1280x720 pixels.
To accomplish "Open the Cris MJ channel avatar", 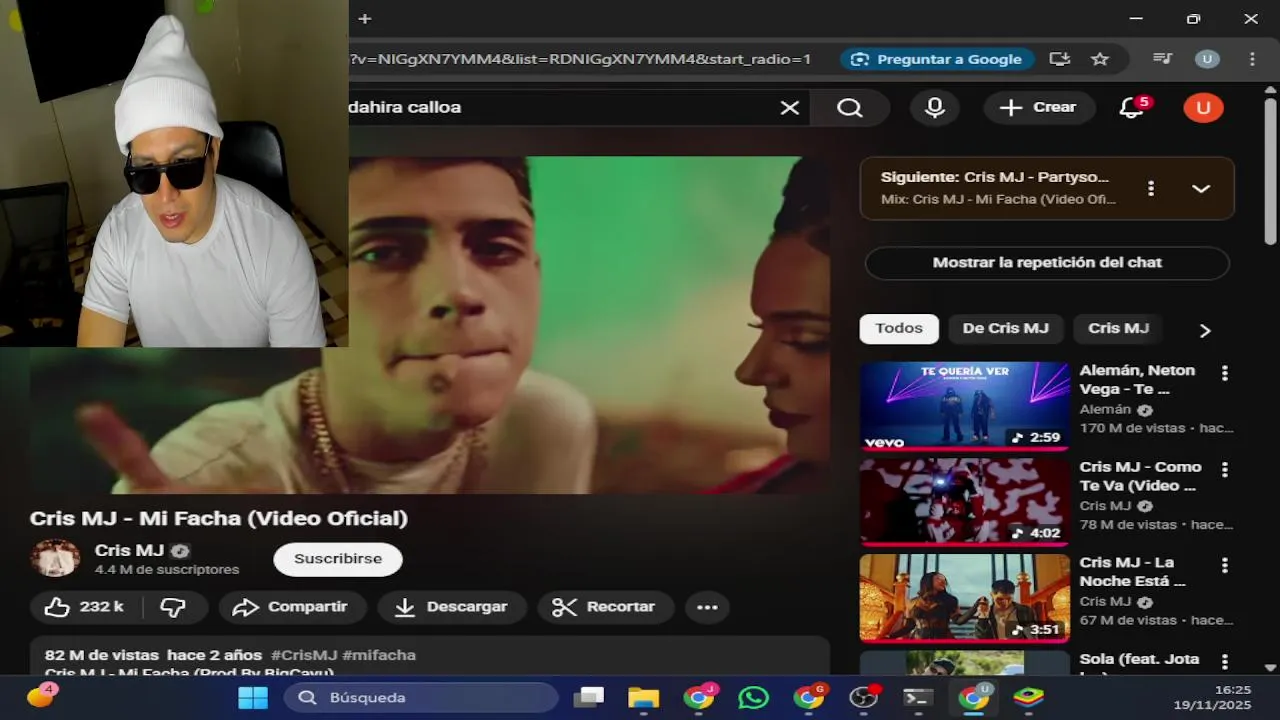I will pyautogui.click(x=55, y=559).
